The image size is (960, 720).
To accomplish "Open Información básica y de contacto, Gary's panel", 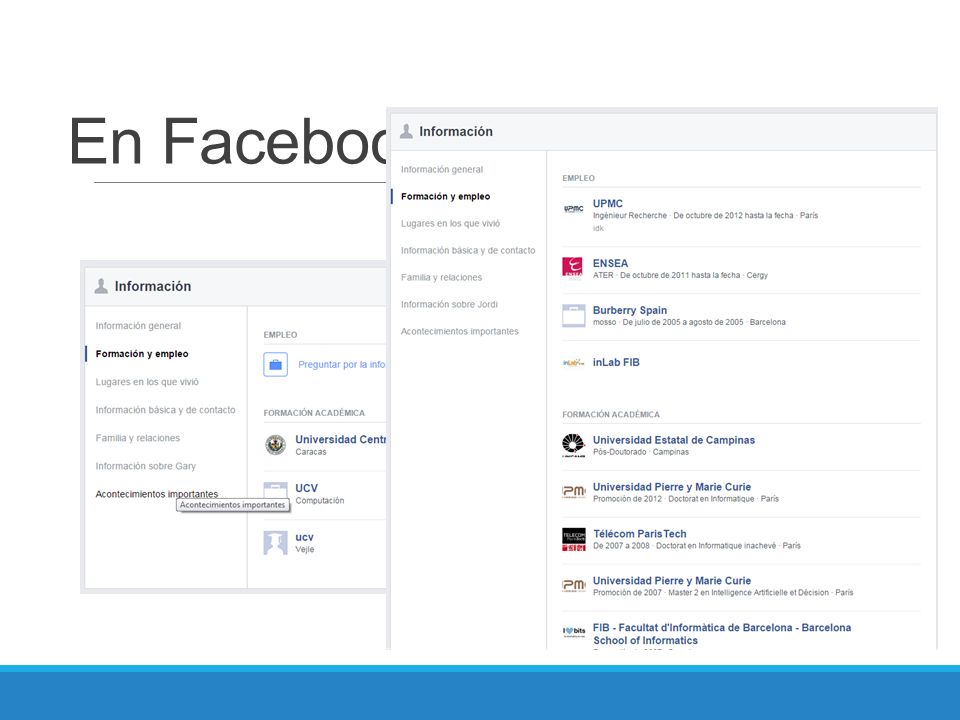I will pos(165,410).
